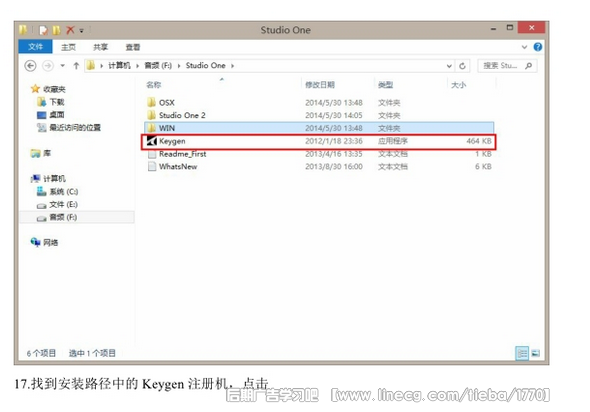Switch to large icons view layout
Screen dimensions: 590x412
pyautogui.click(x=536, y=353)
